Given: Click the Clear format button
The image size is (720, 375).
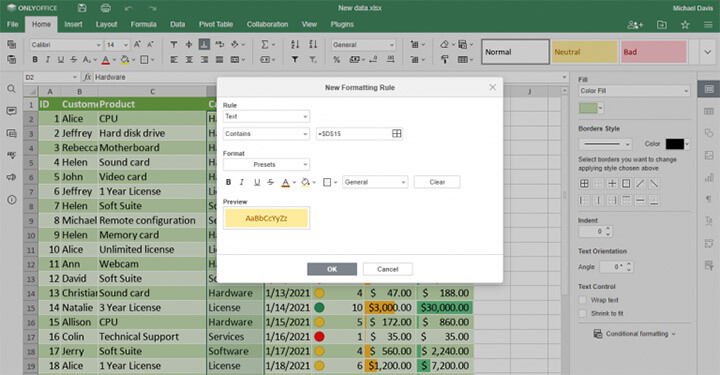Looking at the screenshot, I should coord(437,182).
